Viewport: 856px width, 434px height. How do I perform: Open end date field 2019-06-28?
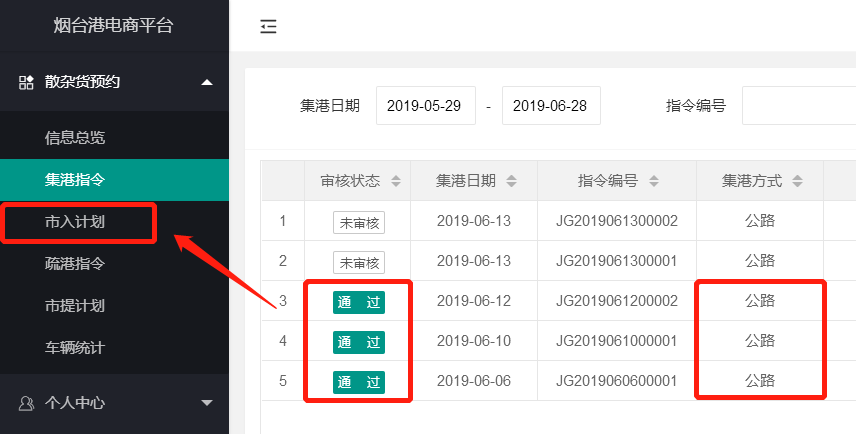pos(551,105)
